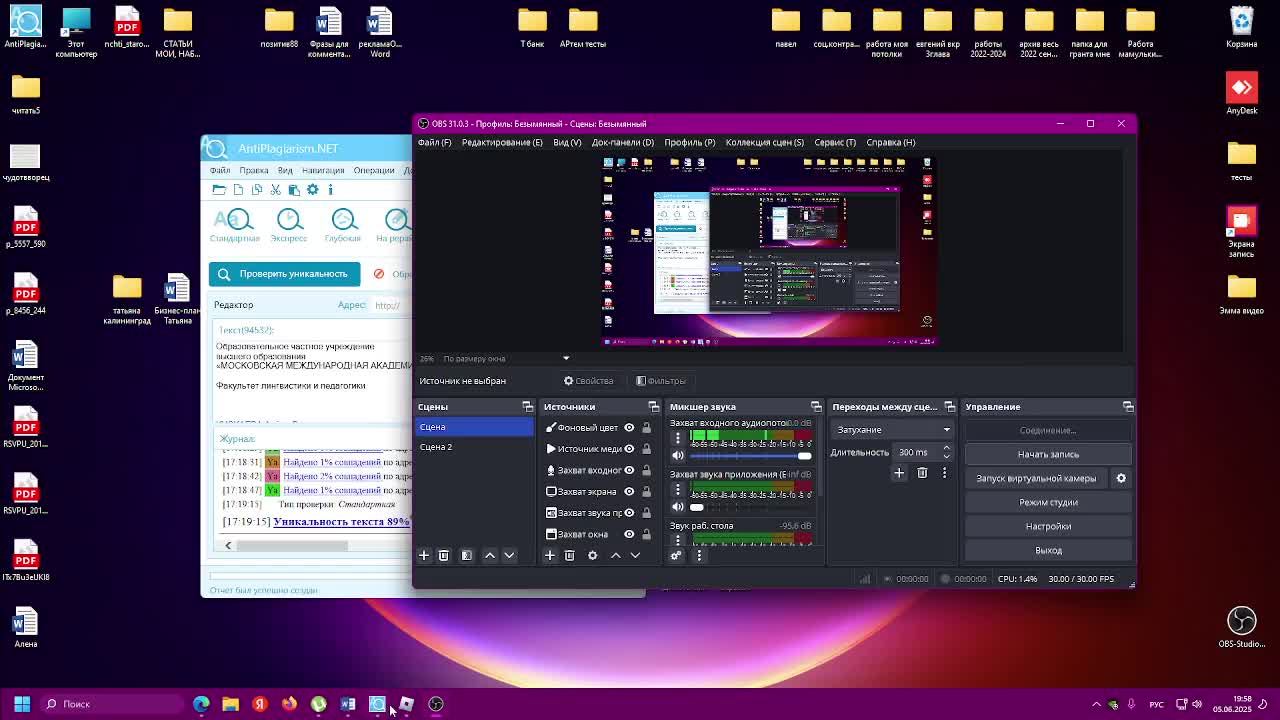Screen dimensions: 1280x720
Task: Toggle visibility of Захват экрана source
Action: click(x=629, y=491)
